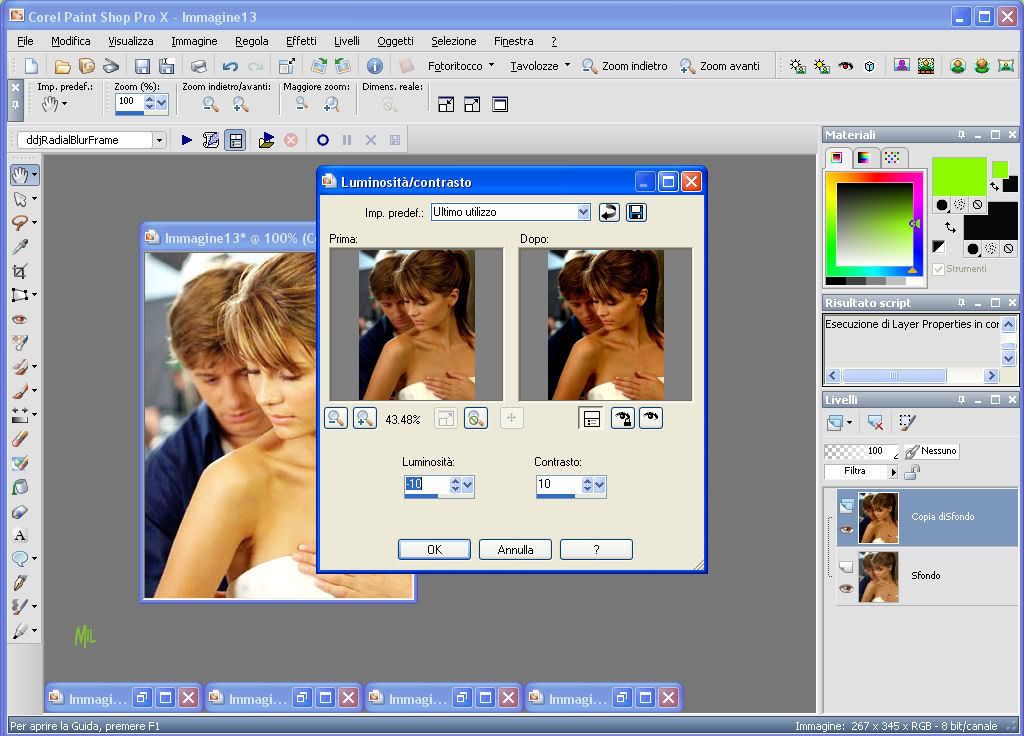Toggle the layer lock transparency icon
This screenshot has width=1024, height=736.
pyautogui.click(x=912, y=472)
